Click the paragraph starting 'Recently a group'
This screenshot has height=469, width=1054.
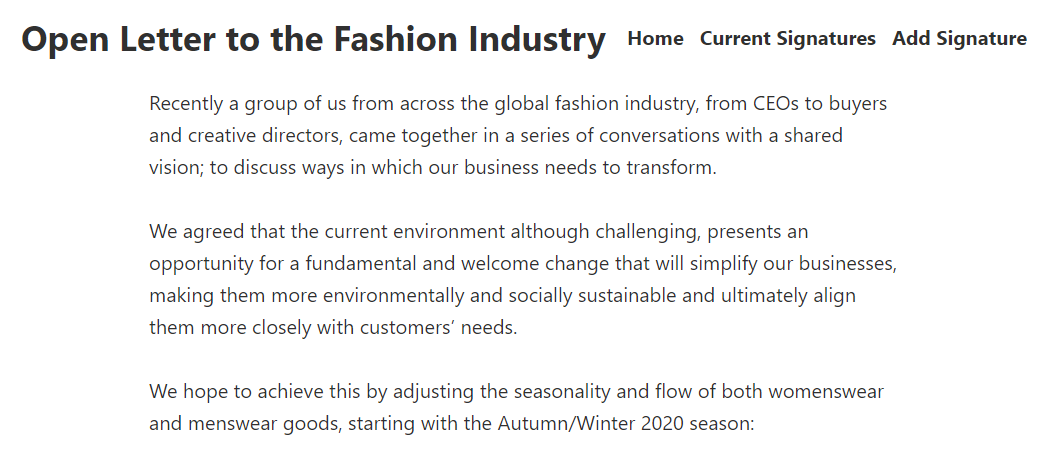pos(518,135)
